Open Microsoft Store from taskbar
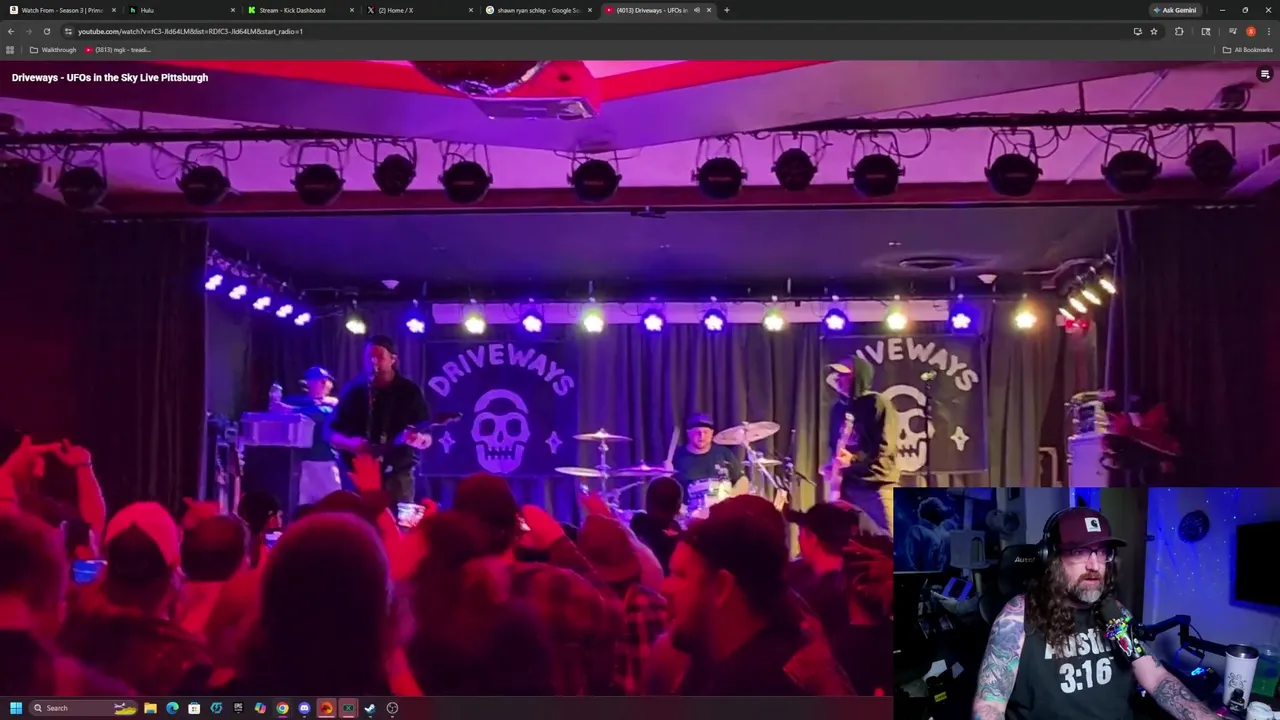Image resolution: width=1280 pixels, height=720 pixels. [194, 708]
